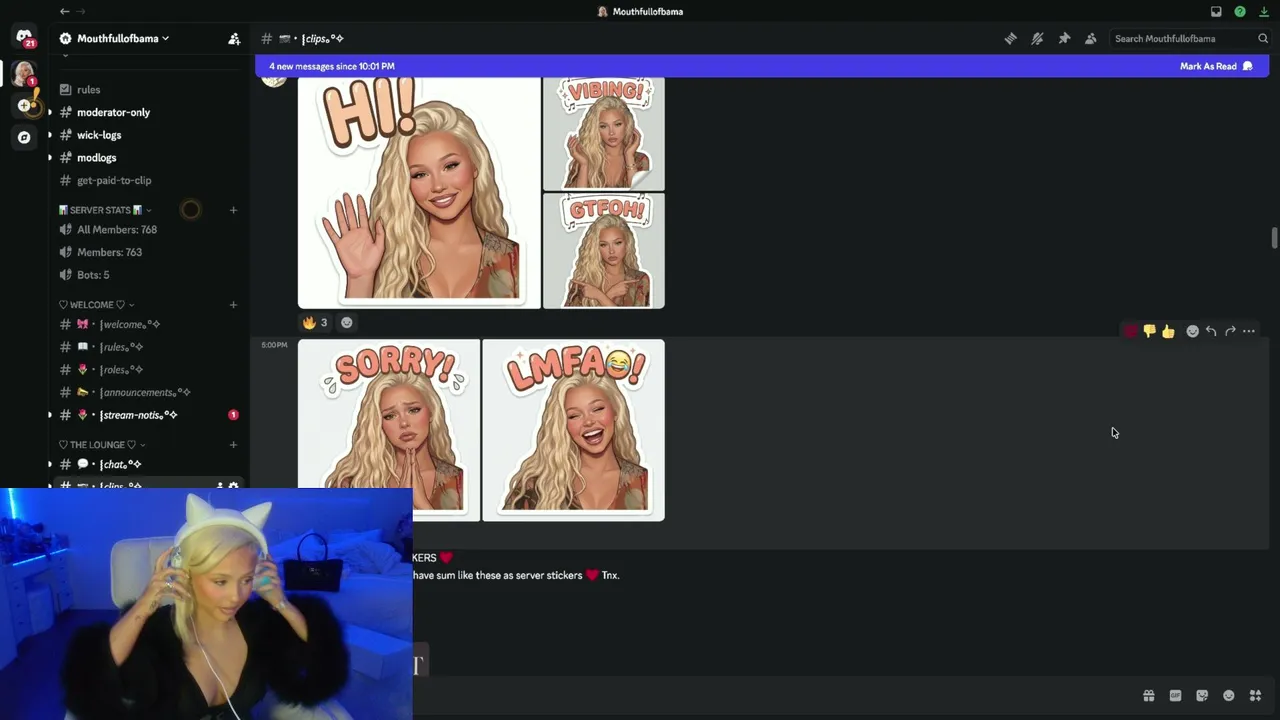Open the HI! sticker image
This screenshot has height=720, width=1280.
pyautogui.click(x=419, y=193)
